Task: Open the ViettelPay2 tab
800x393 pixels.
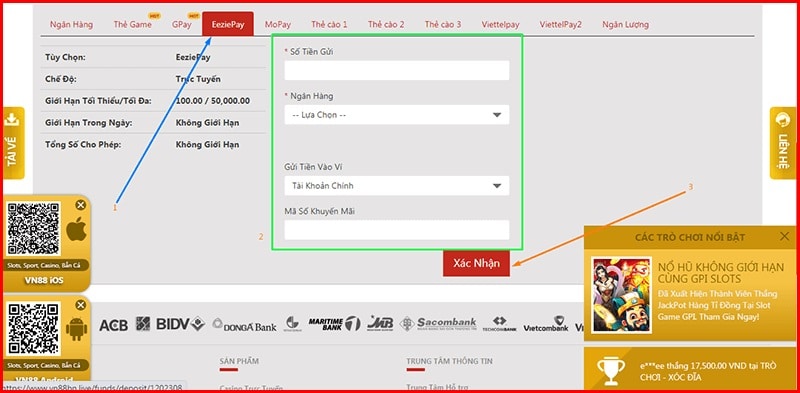Action: tap(561, 24)
